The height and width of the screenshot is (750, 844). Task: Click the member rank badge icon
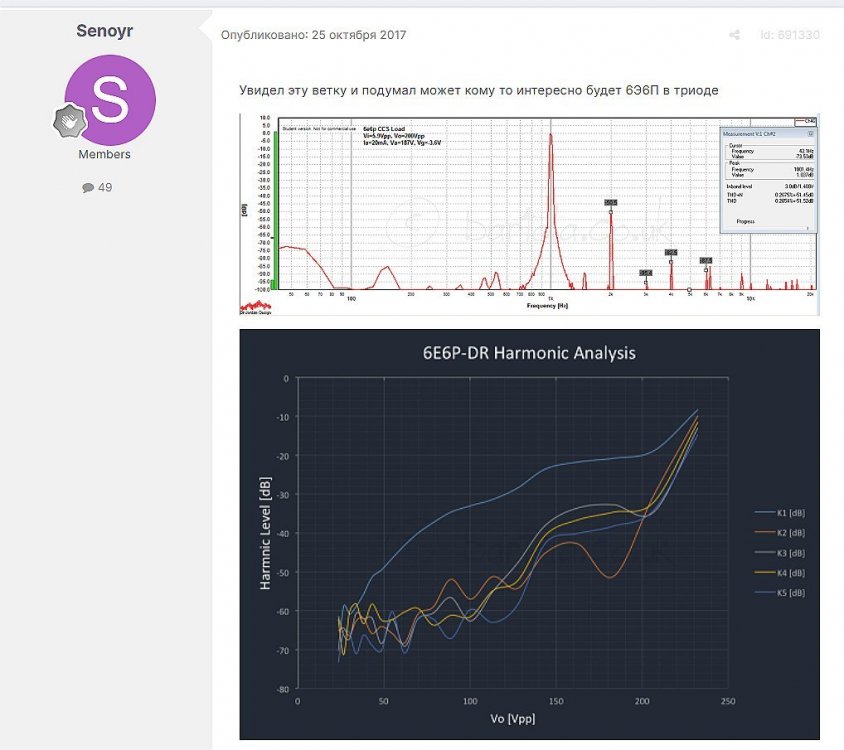click(70, 121)
